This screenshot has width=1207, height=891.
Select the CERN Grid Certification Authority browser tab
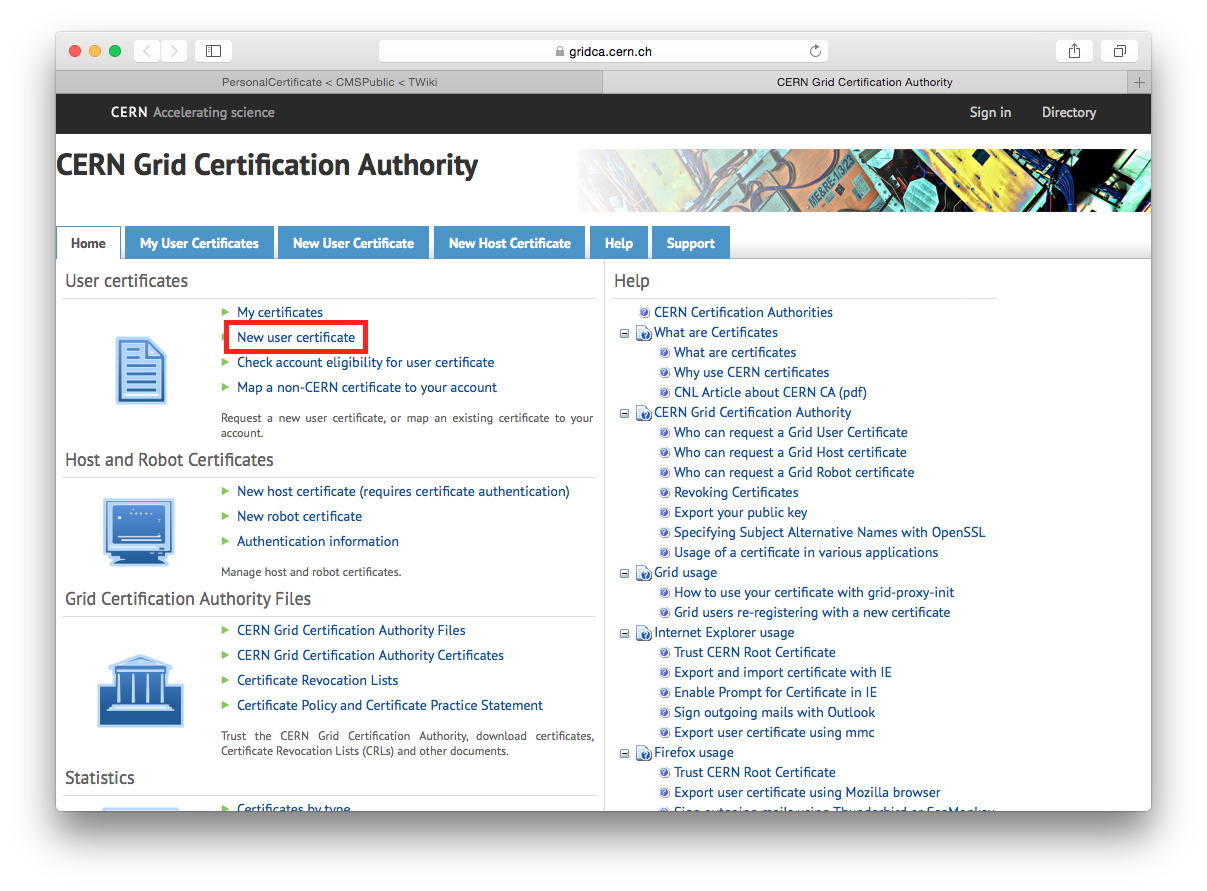tap(865, 82)
